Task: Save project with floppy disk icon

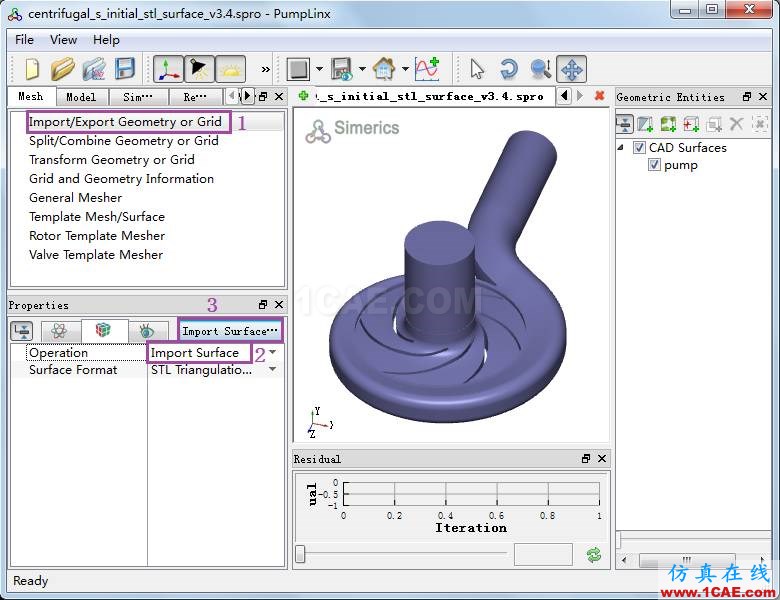Action: (125, 69)
